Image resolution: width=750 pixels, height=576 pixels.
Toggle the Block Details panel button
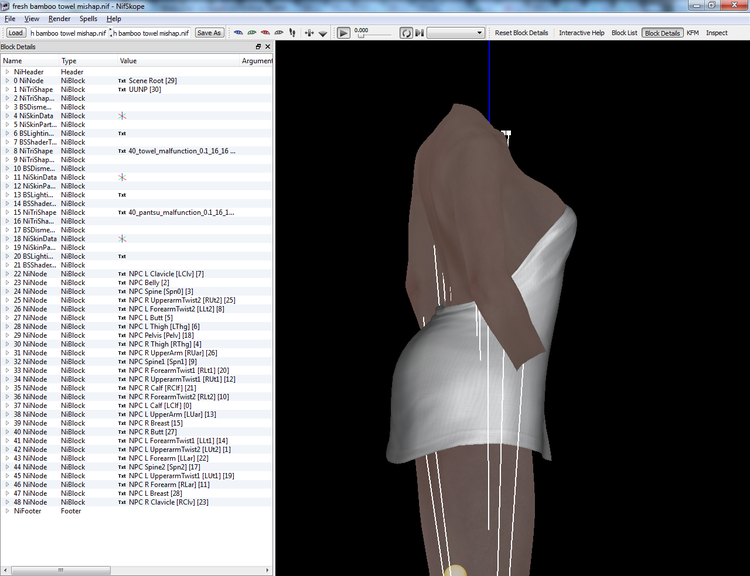point(662,33)
